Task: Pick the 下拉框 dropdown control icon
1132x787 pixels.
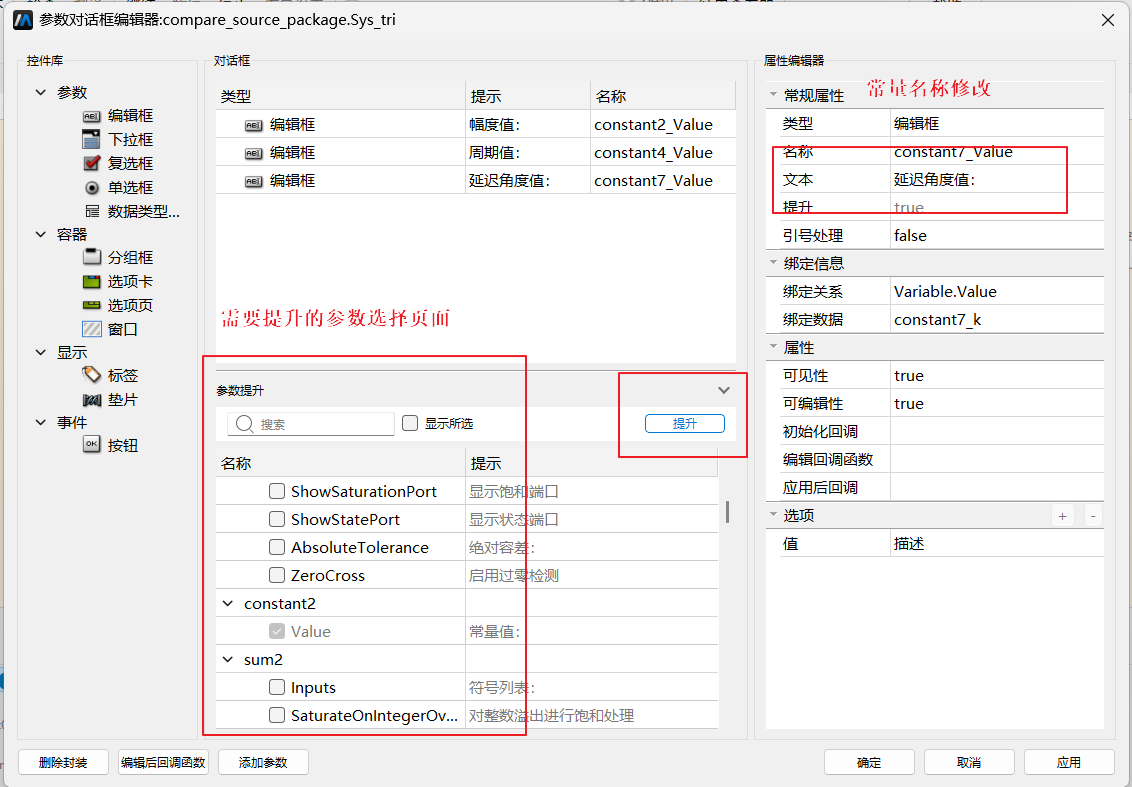Action: 92,139
